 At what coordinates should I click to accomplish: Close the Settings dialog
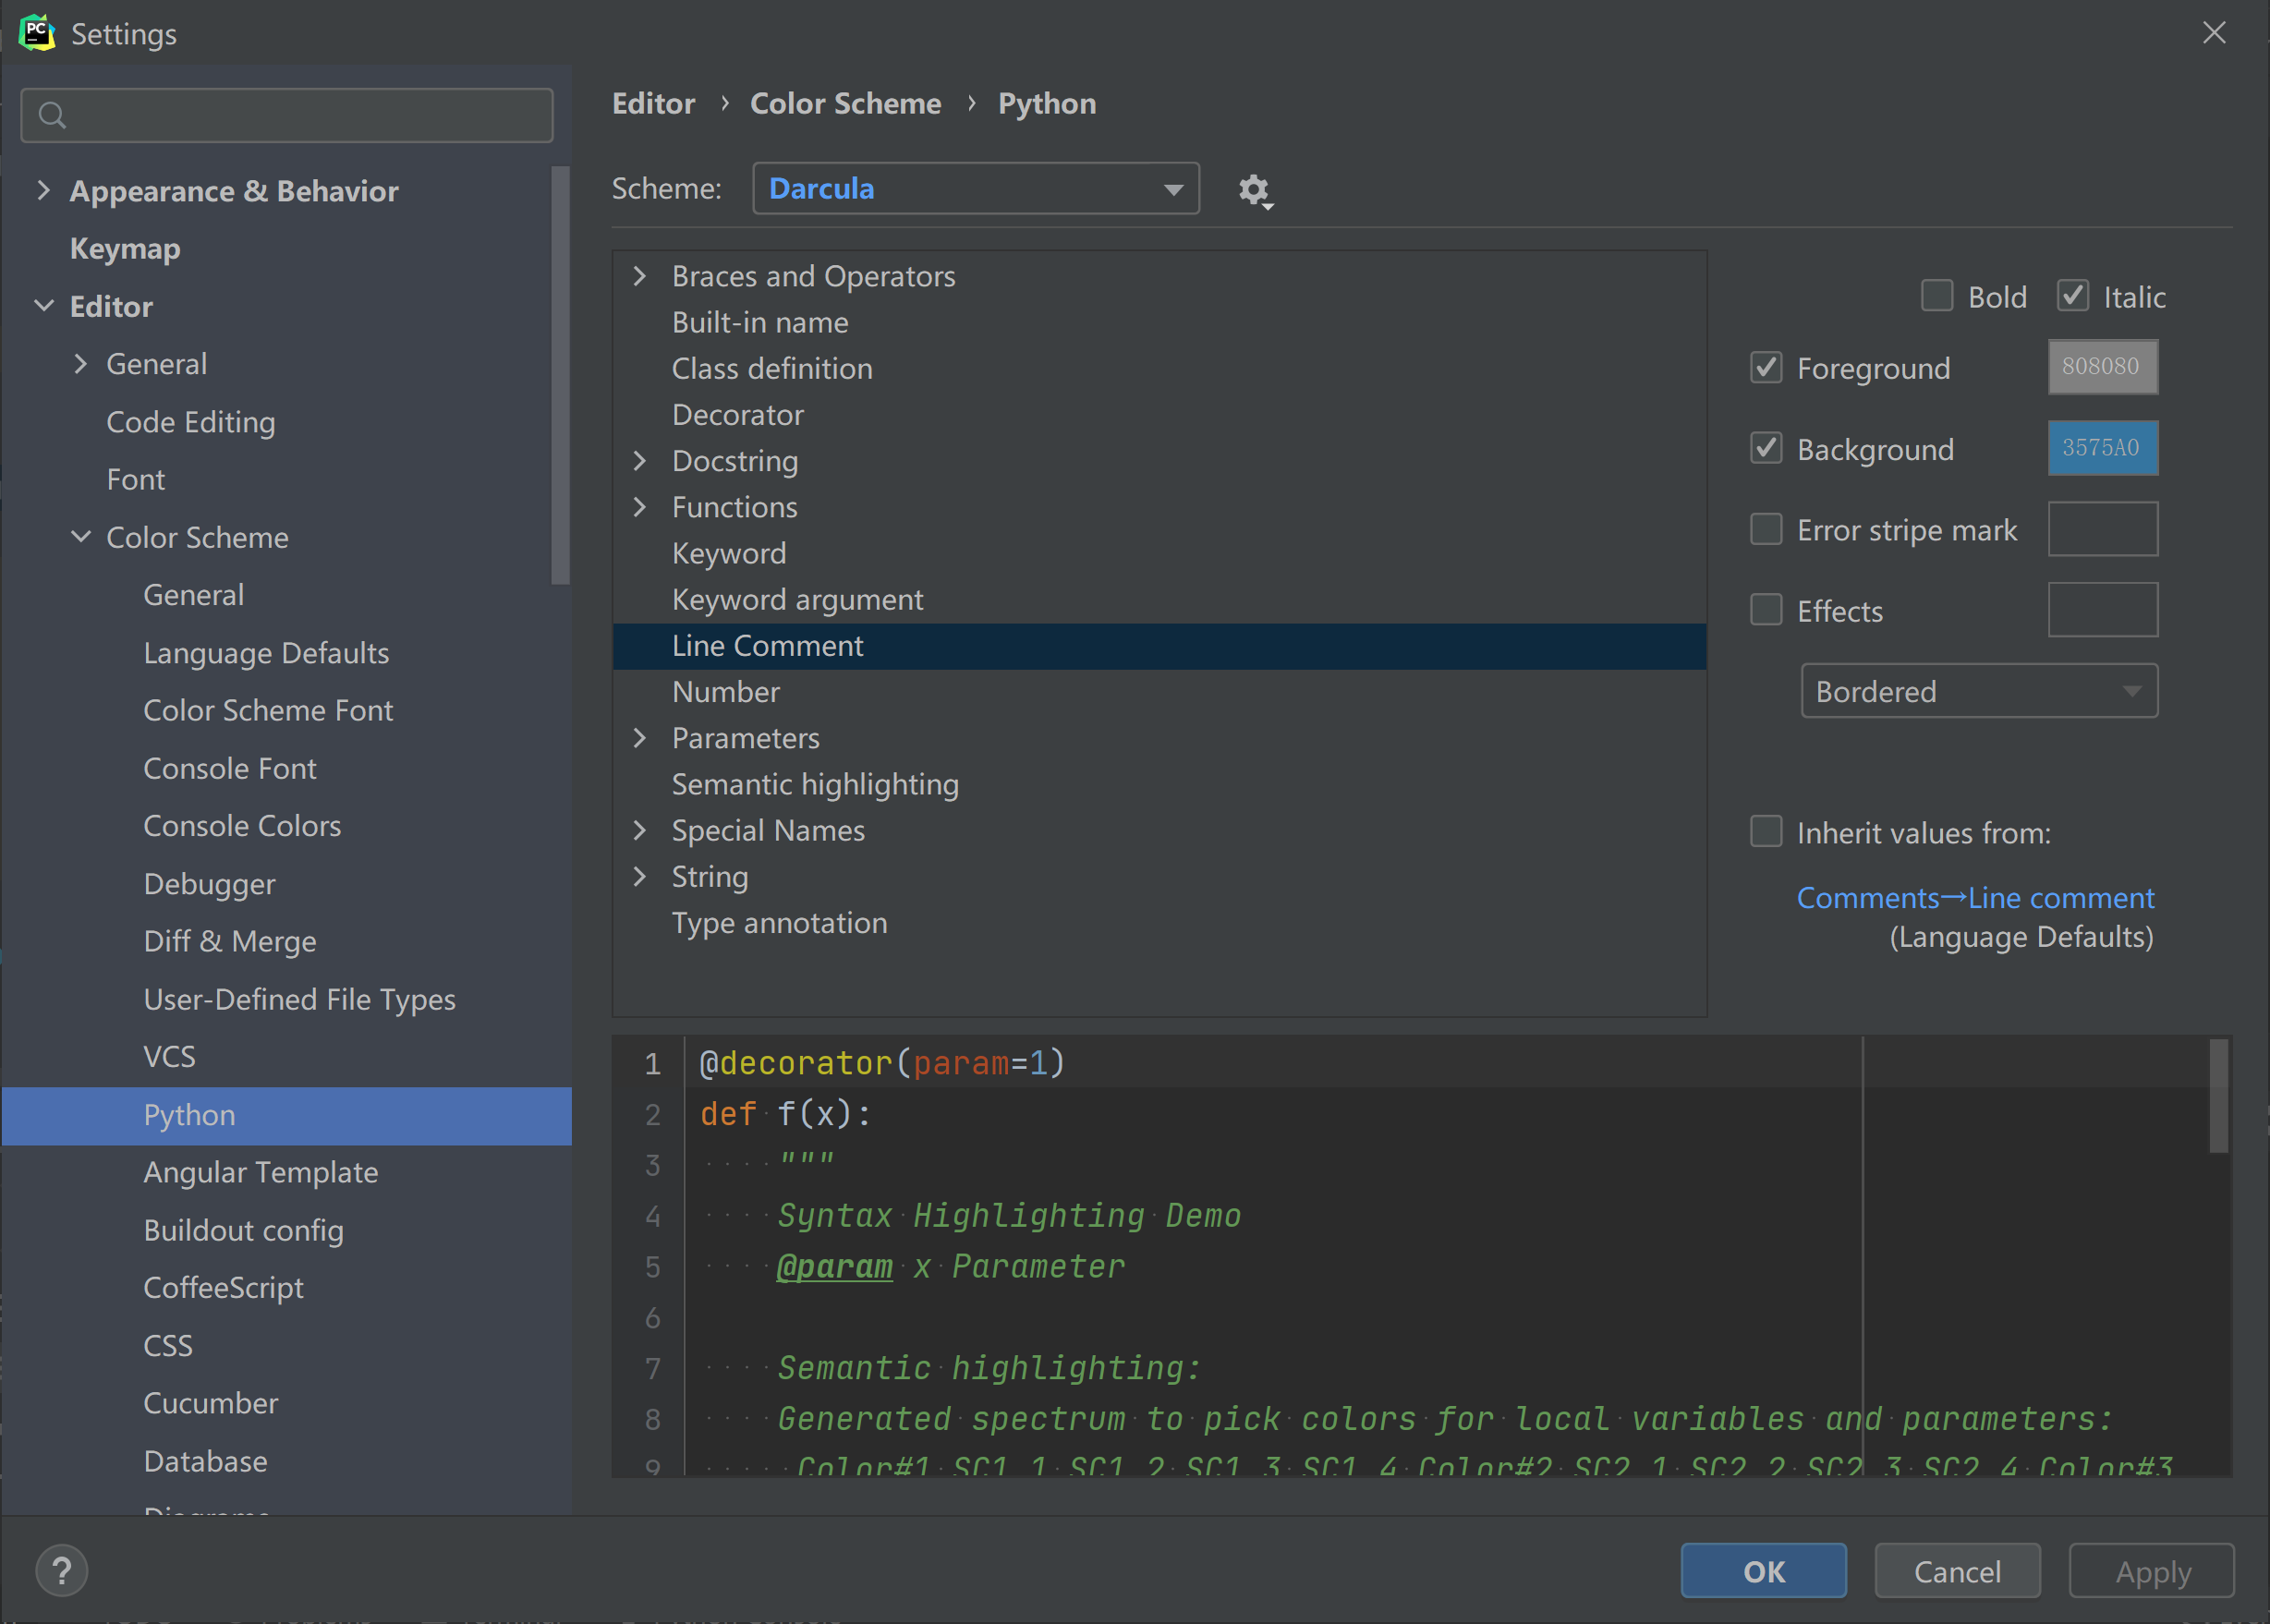[2214, 33]
